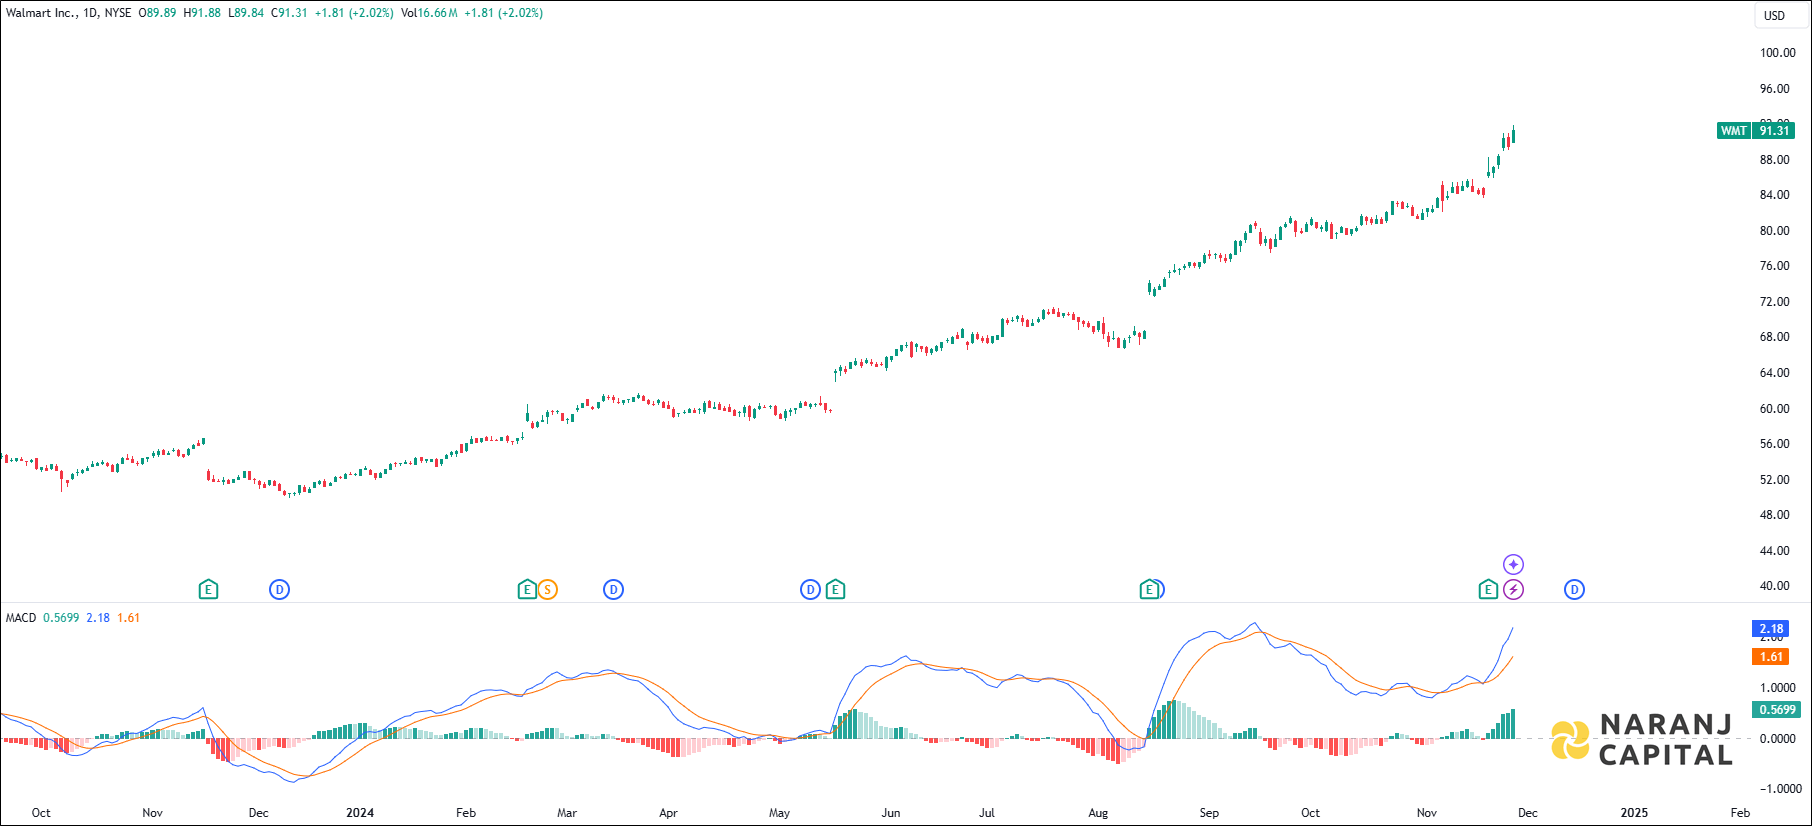Screen dimensions: 1812x826
Task: Click the blue 2.18 MACD axis label
Action: tap(1771, 629)
